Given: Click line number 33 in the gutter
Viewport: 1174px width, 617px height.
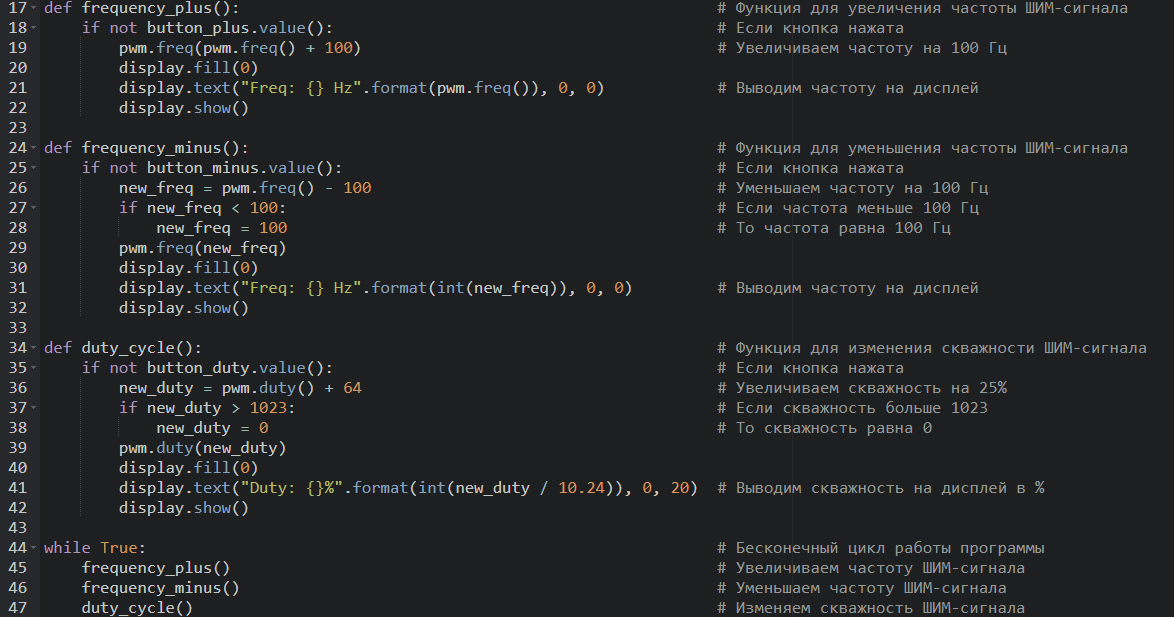Looking at the screenshot, I should [x=17, y=327].
